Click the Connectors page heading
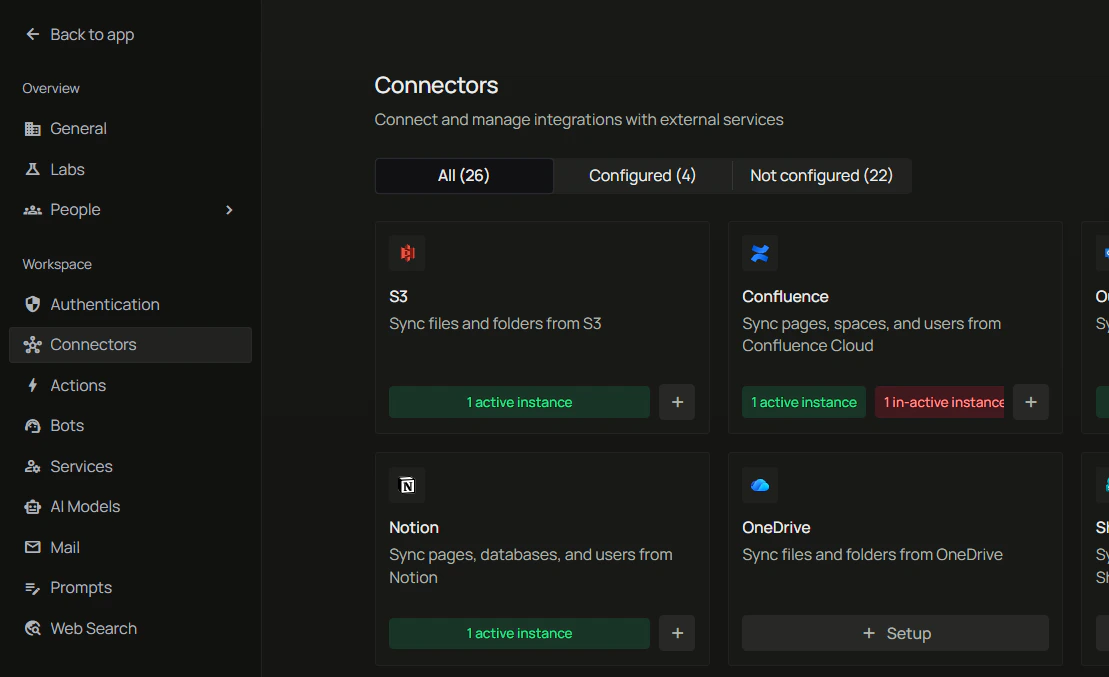 coord(436,86)
